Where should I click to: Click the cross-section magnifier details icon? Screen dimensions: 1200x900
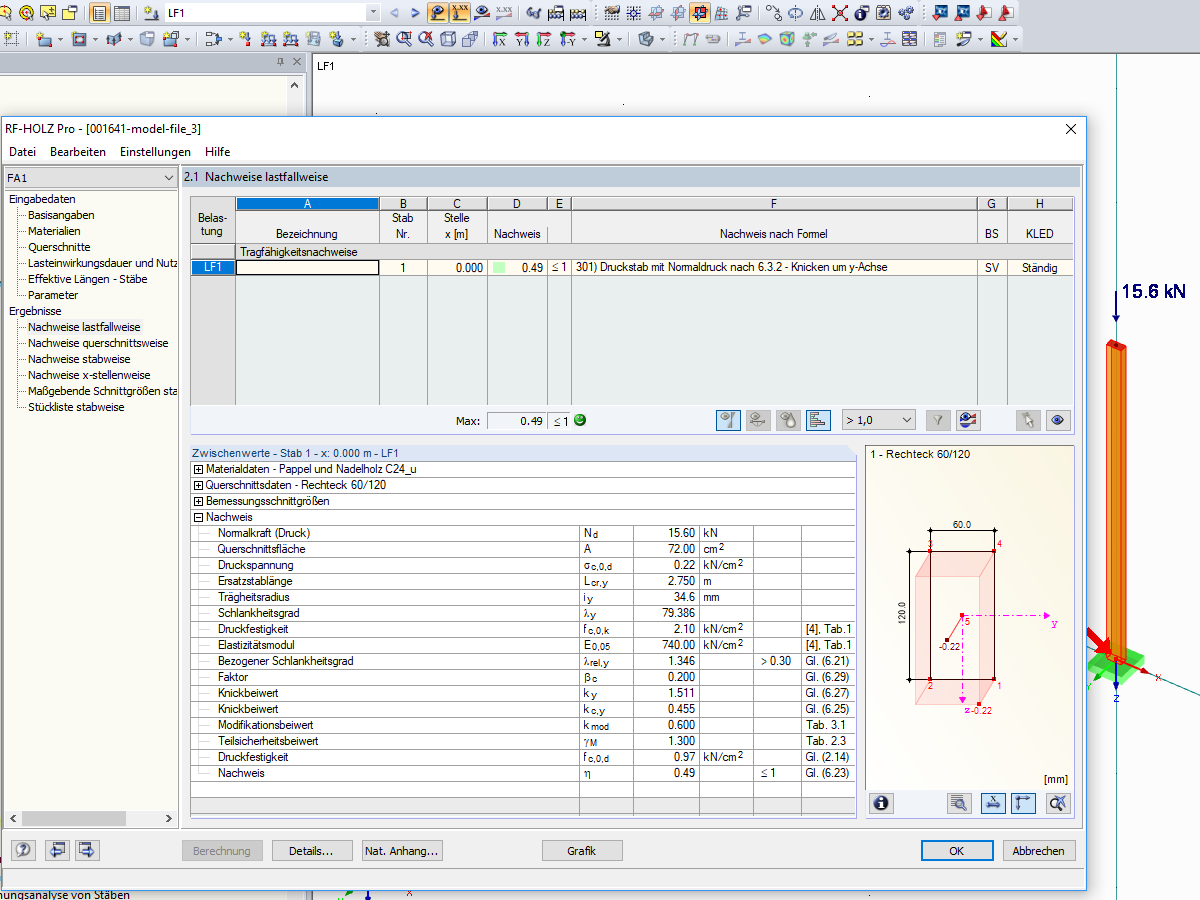tap(959, 802)
